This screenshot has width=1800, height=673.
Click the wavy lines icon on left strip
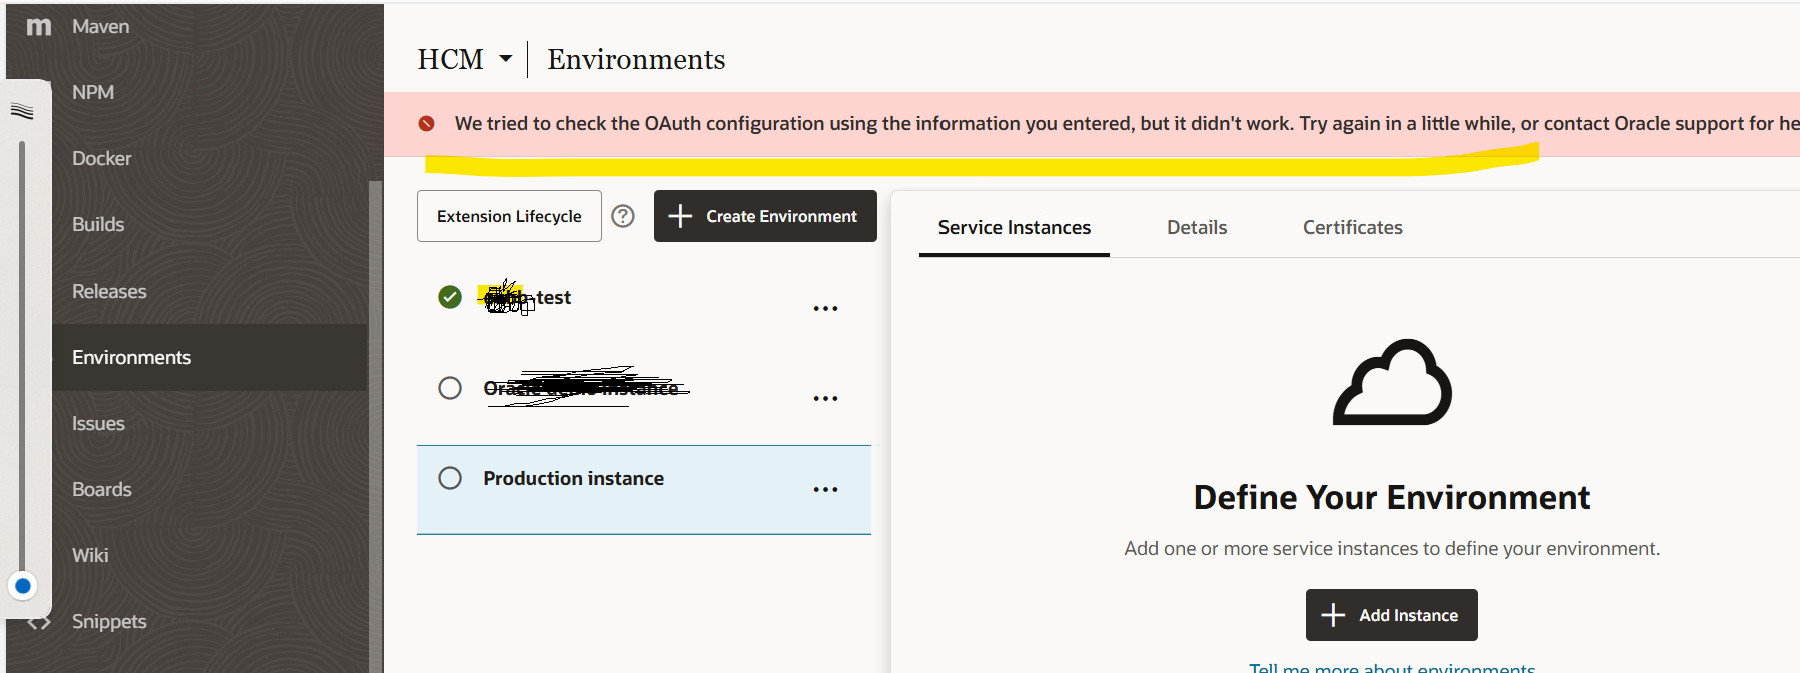point(22,111)
